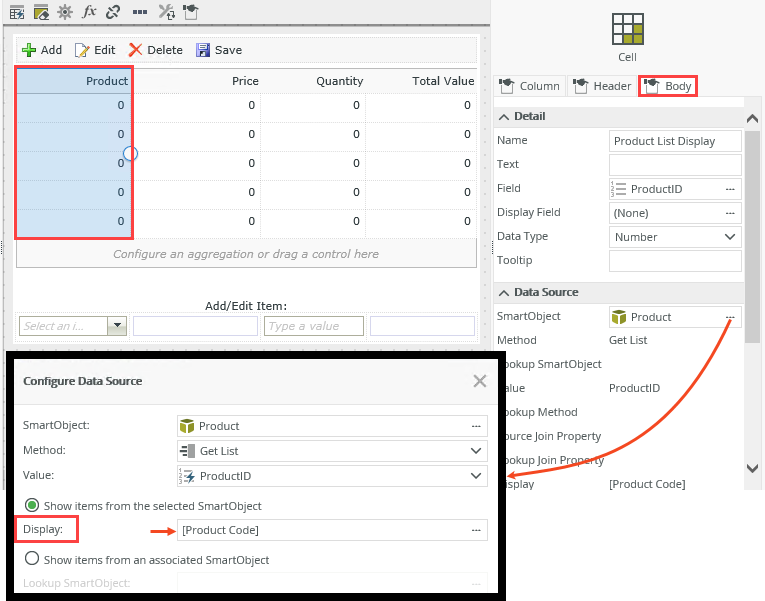765x601 pixels.
Task: Open the ellipsis for Display Field (None)
Action: pyautogui.click(x=730, y=213)
